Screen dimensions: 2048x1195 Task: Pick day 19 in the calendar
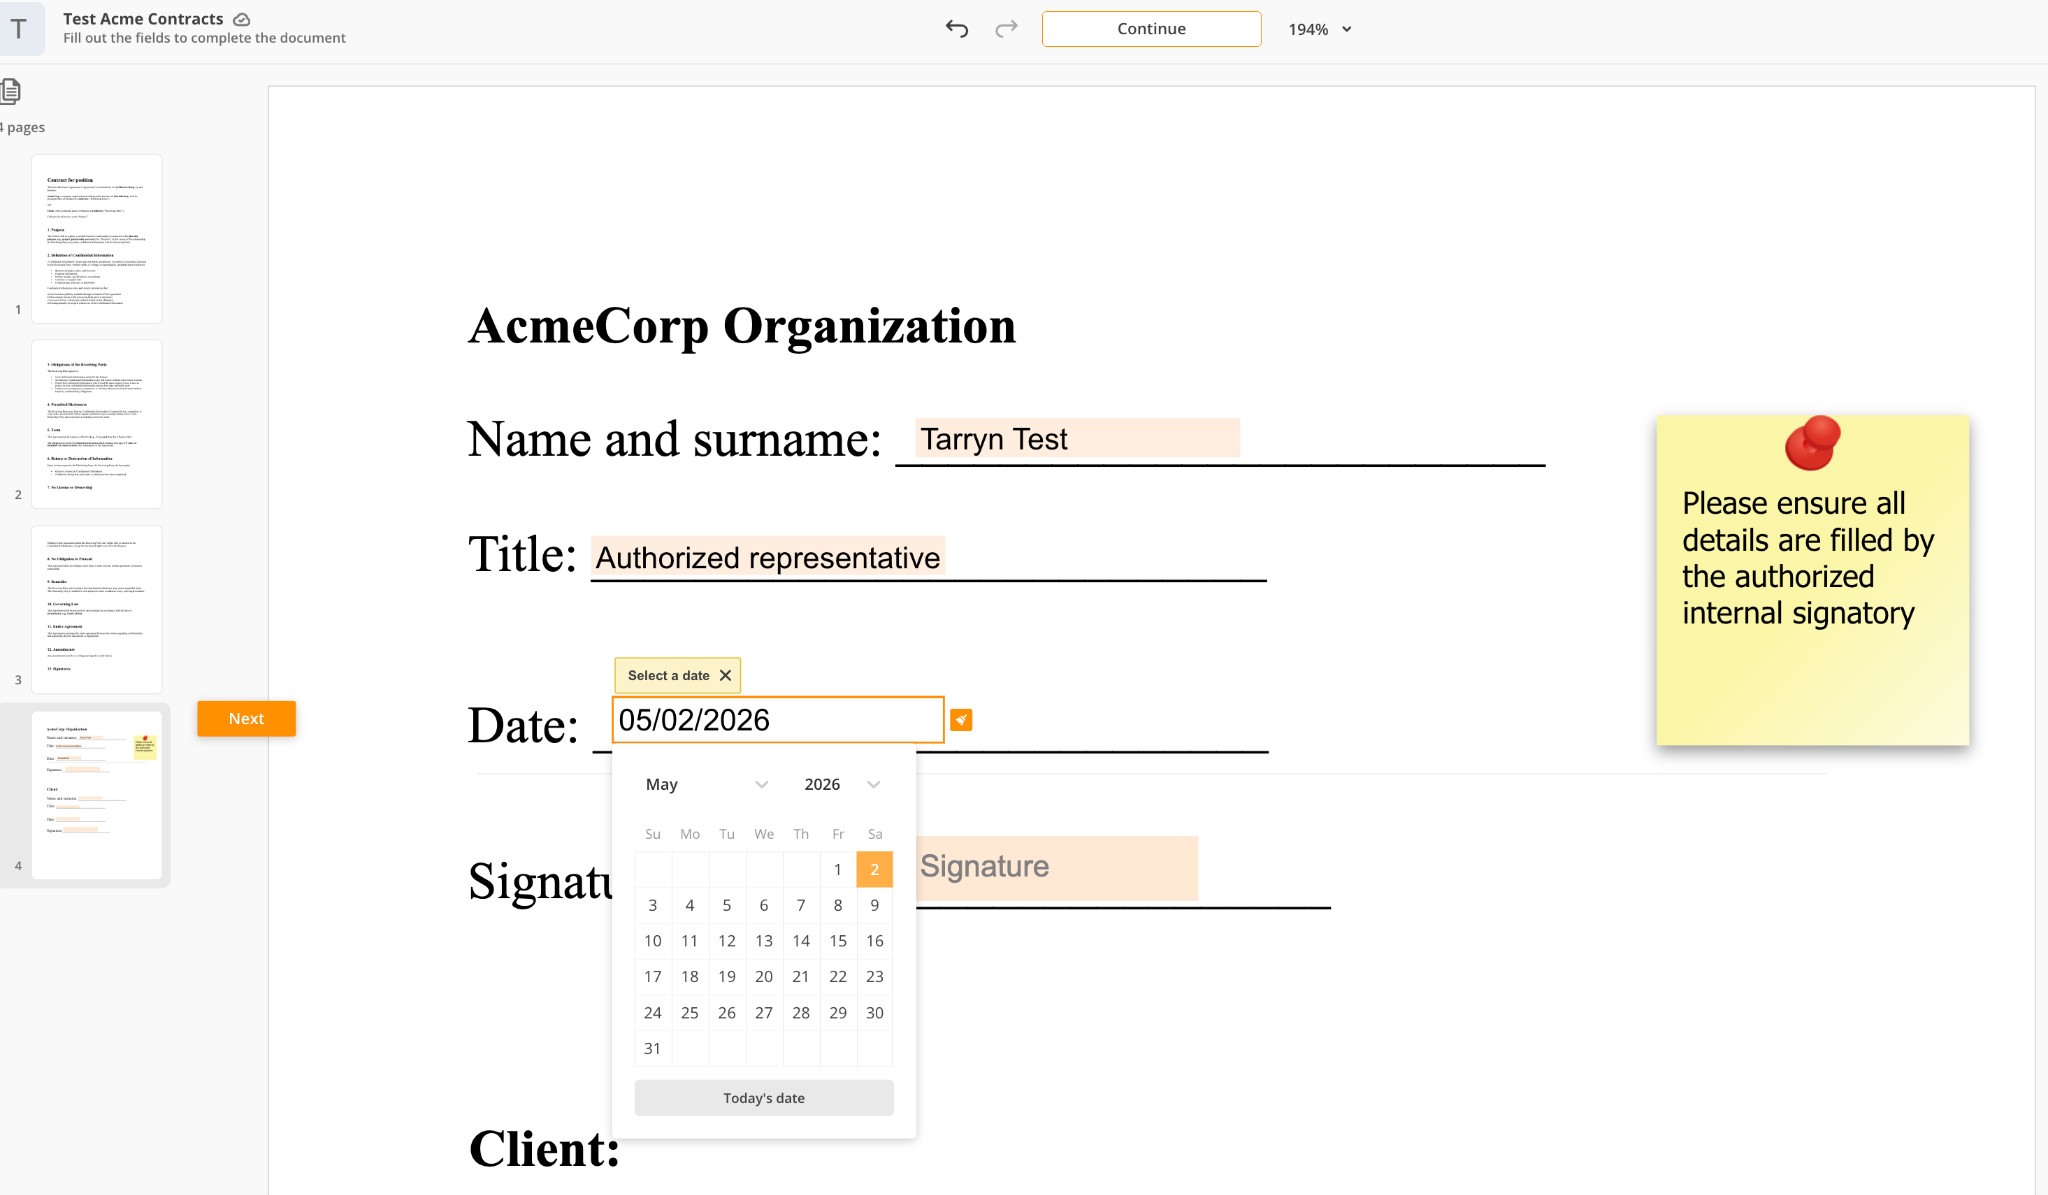tap(727, 977)
